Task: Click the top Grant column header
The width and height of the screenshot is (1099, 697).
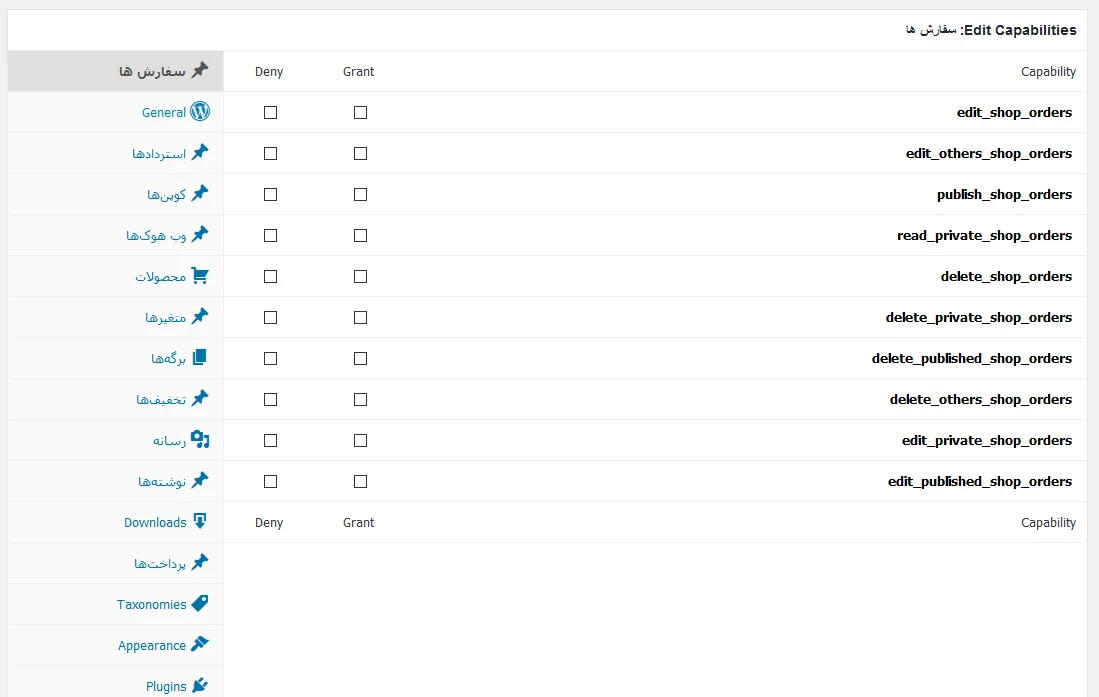Action: click(358, 72)
